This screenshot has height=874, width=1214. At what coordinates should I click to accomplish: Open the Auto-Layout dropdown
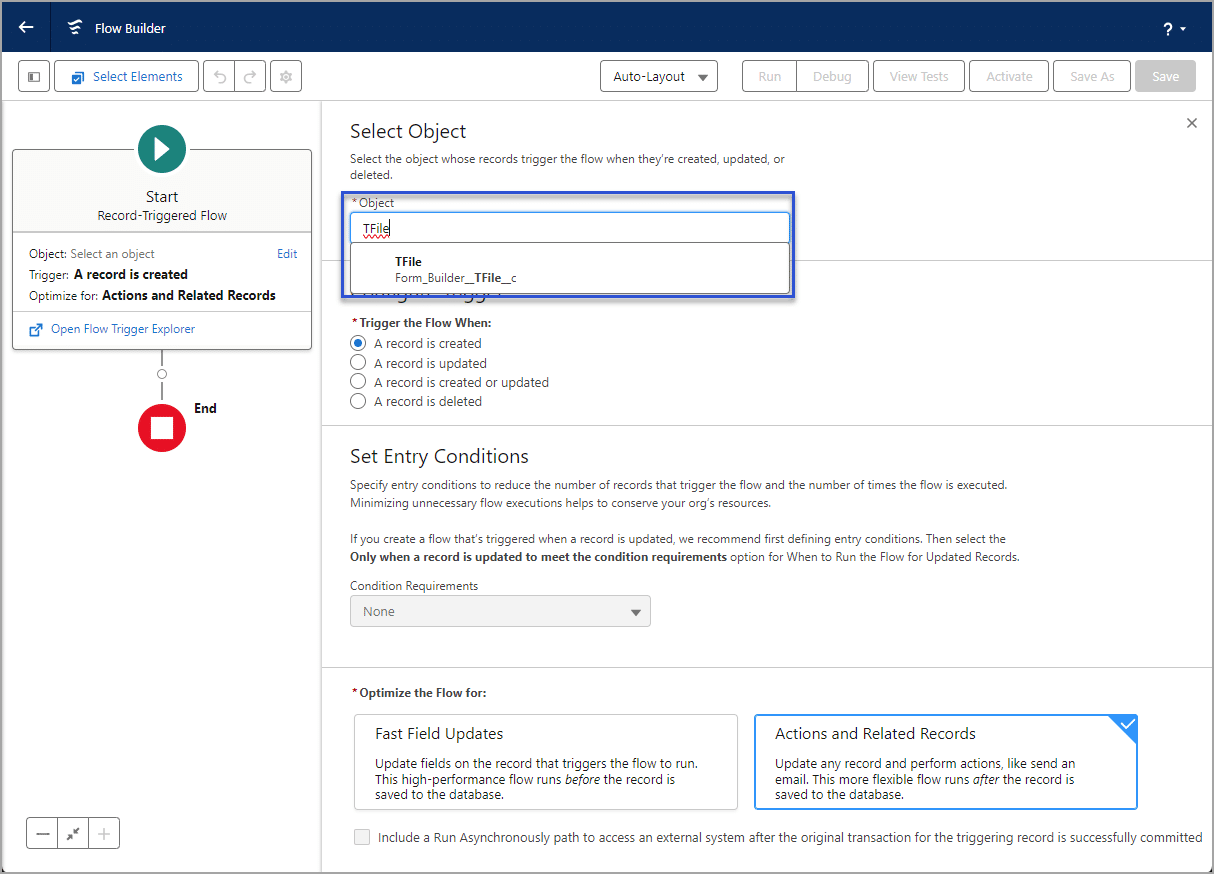point(658,75)
